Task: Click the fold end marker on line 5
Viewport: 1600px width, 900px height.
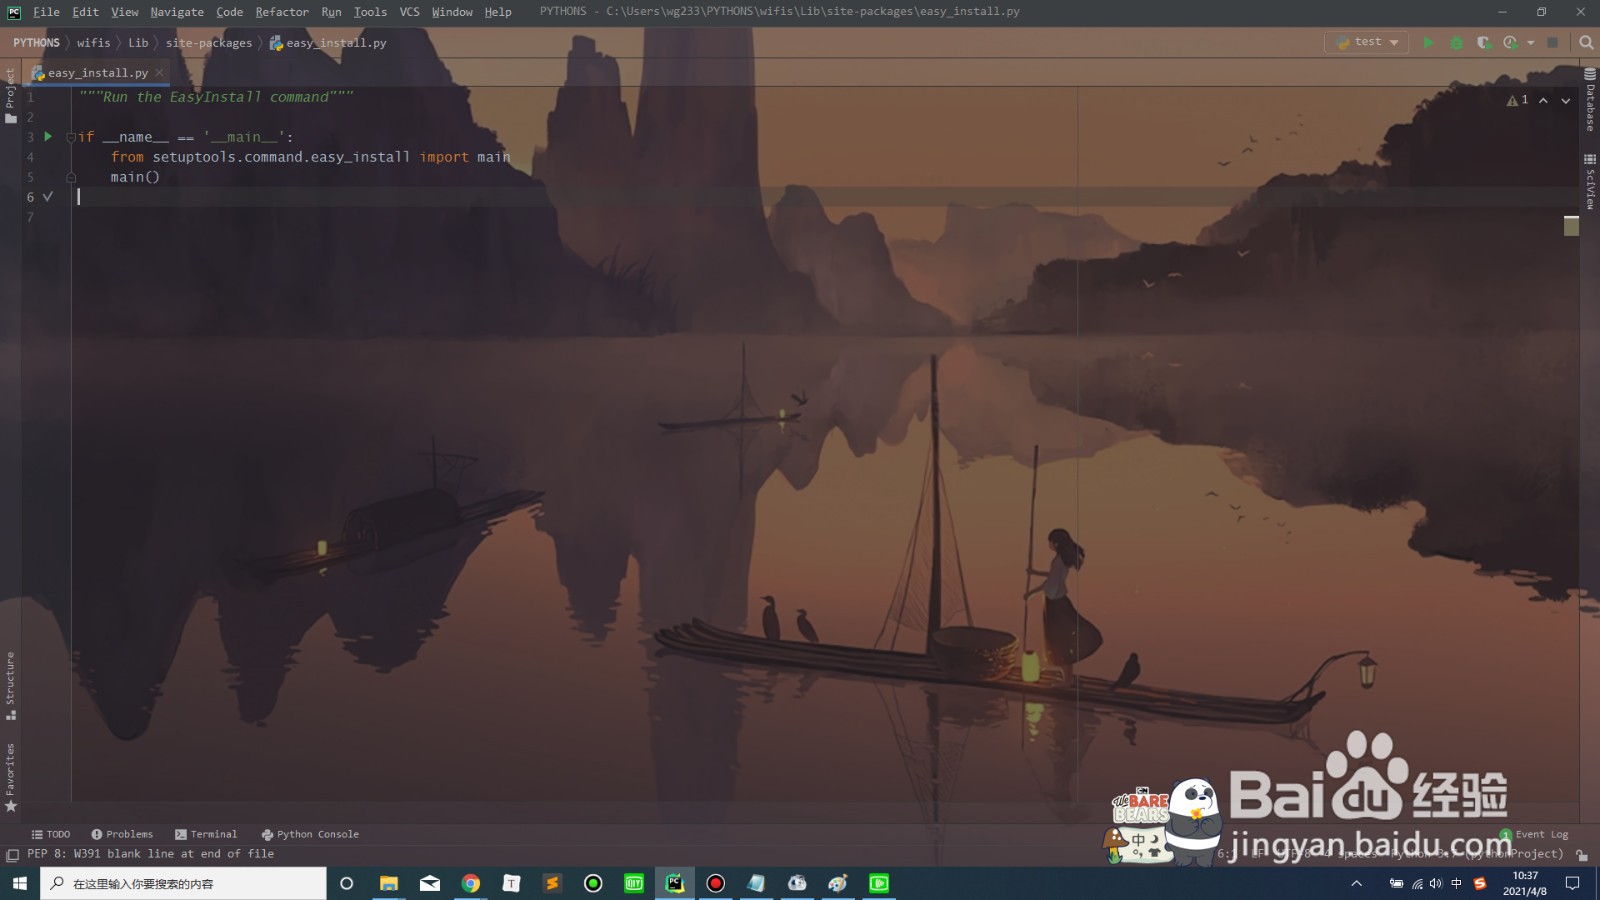Action: pos(71,177)
